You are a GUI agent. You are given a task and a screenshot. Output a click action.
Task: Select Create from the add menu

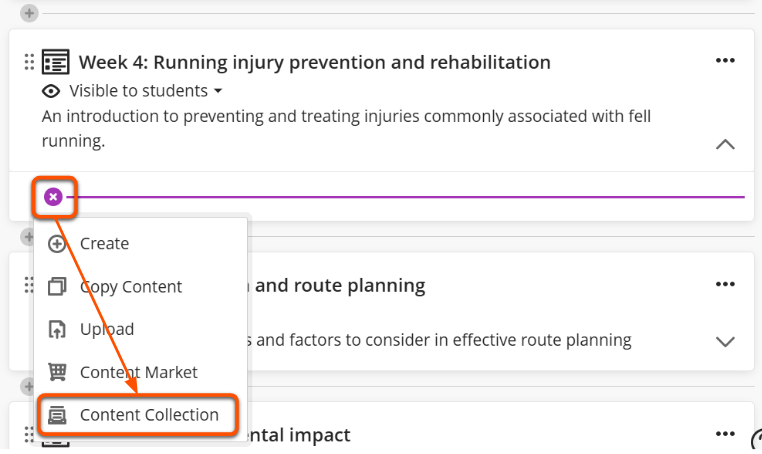point(104,243)
